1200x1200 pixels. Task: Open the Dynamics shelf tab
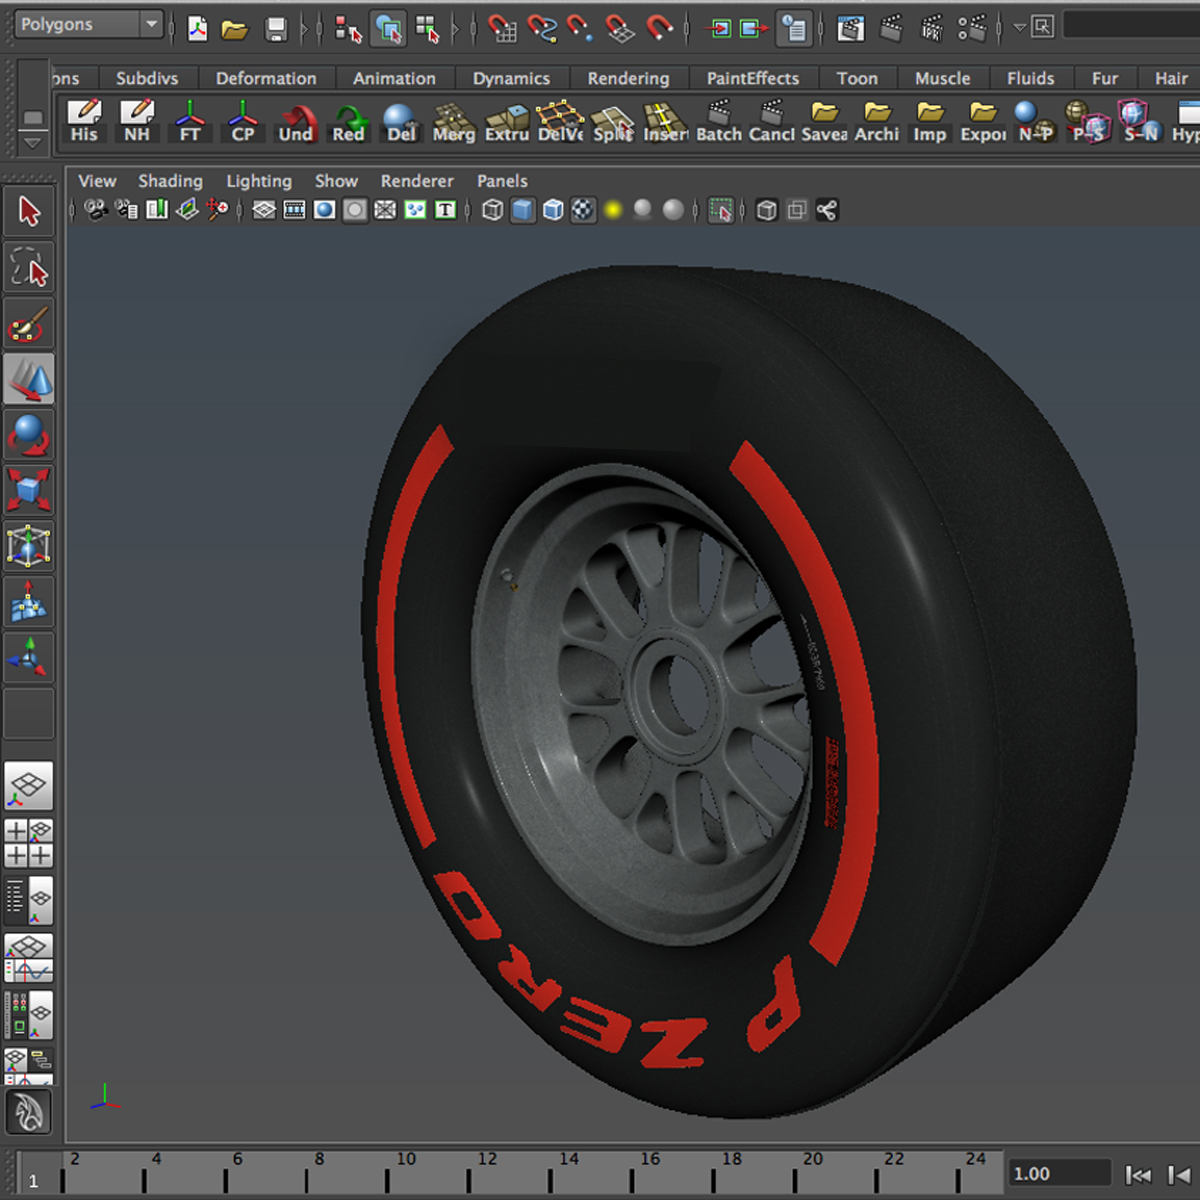click(x=511, y=78)
